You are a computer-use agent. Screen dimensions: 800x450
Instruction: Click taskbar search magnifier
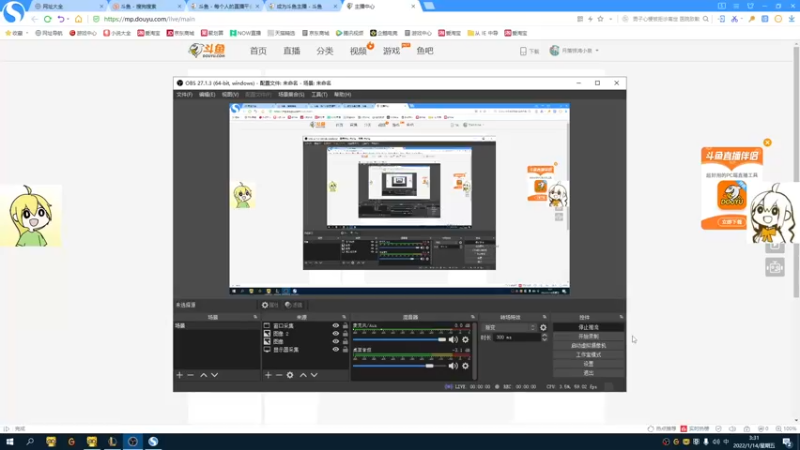point(30,442)
